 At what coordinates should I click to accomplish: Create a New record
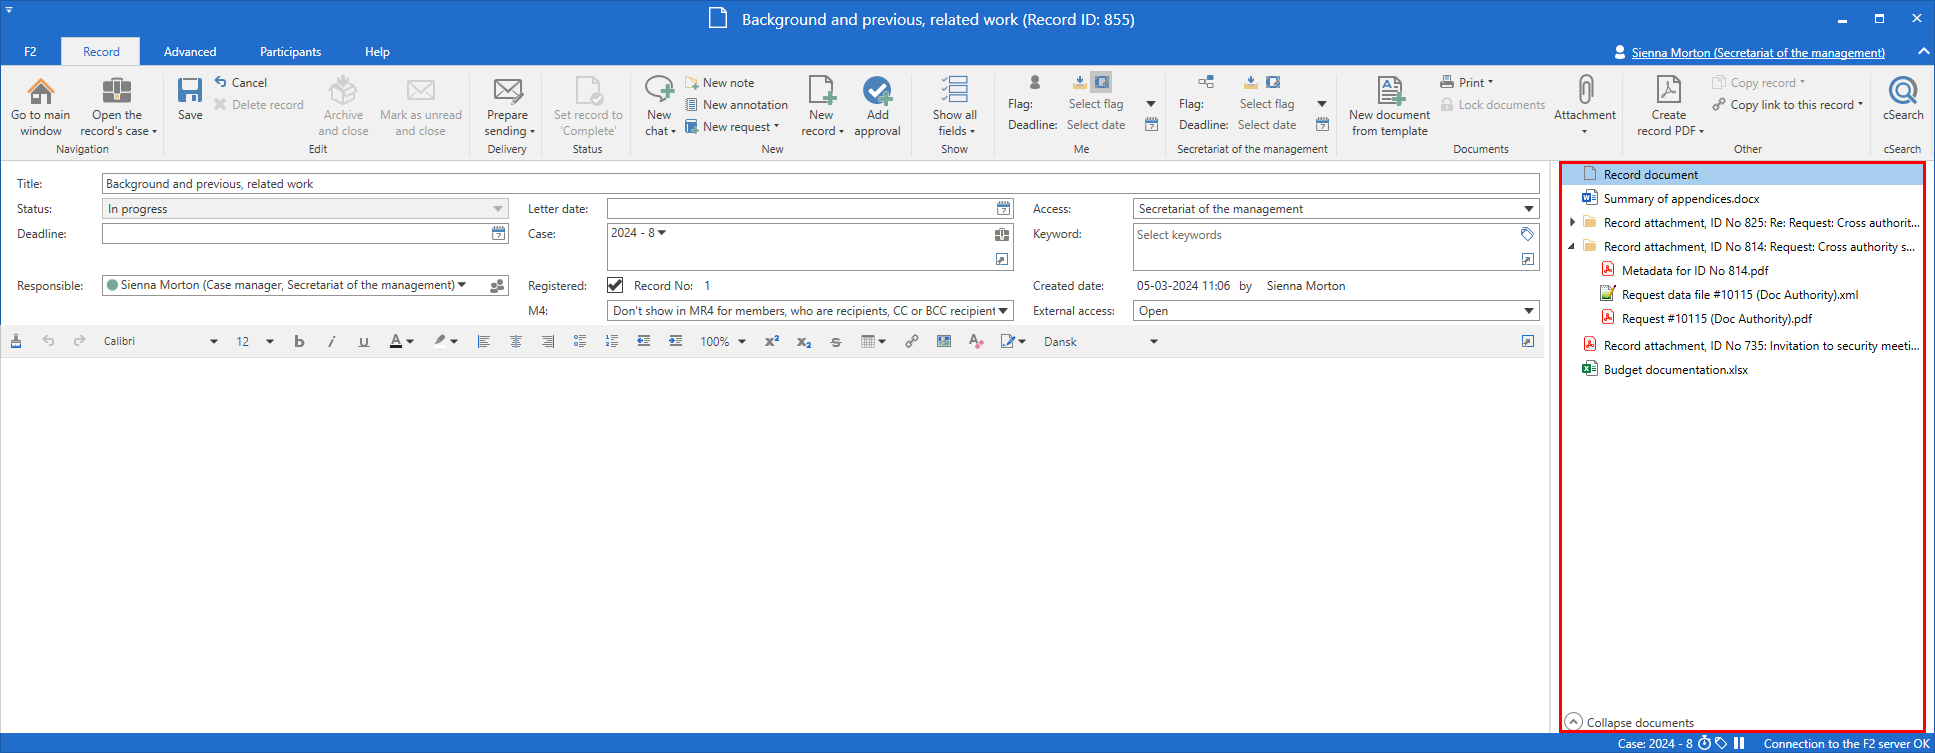[x=822, y=107]
